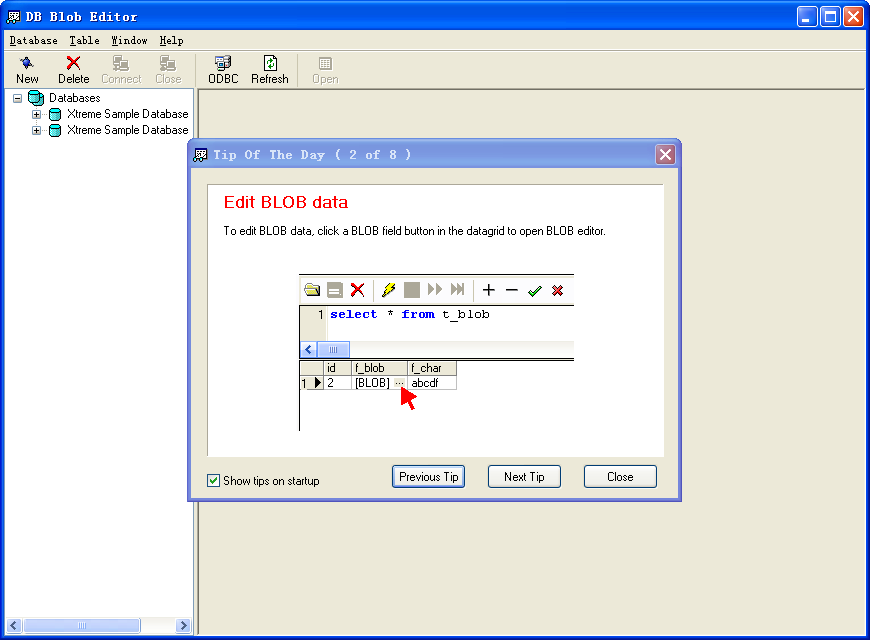Select second Xtreme Sample Database entry

(127, 130)
